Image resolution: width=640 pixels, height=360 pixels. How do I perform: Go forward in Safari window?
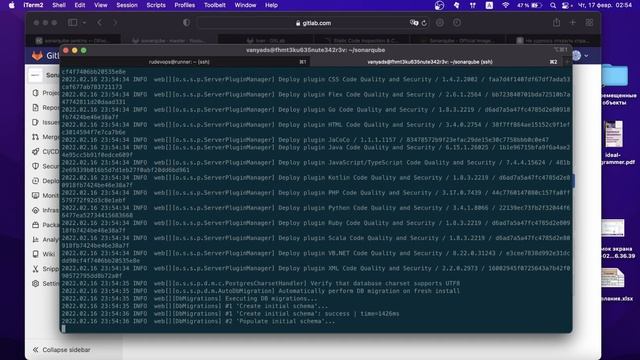pos(115,23)
